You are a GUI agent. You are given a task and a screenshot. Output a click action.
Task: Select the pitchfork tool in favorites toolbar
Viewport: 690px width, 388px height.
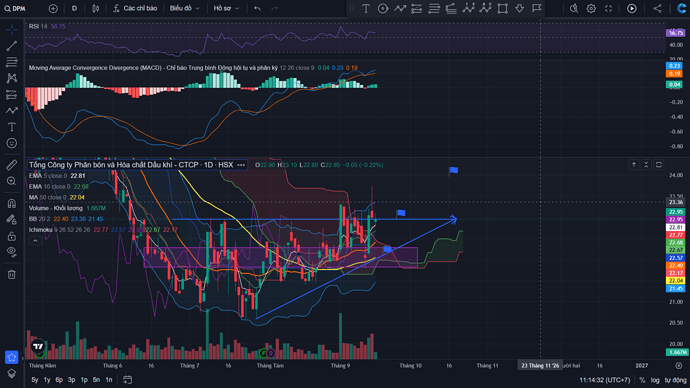(451, 8)
